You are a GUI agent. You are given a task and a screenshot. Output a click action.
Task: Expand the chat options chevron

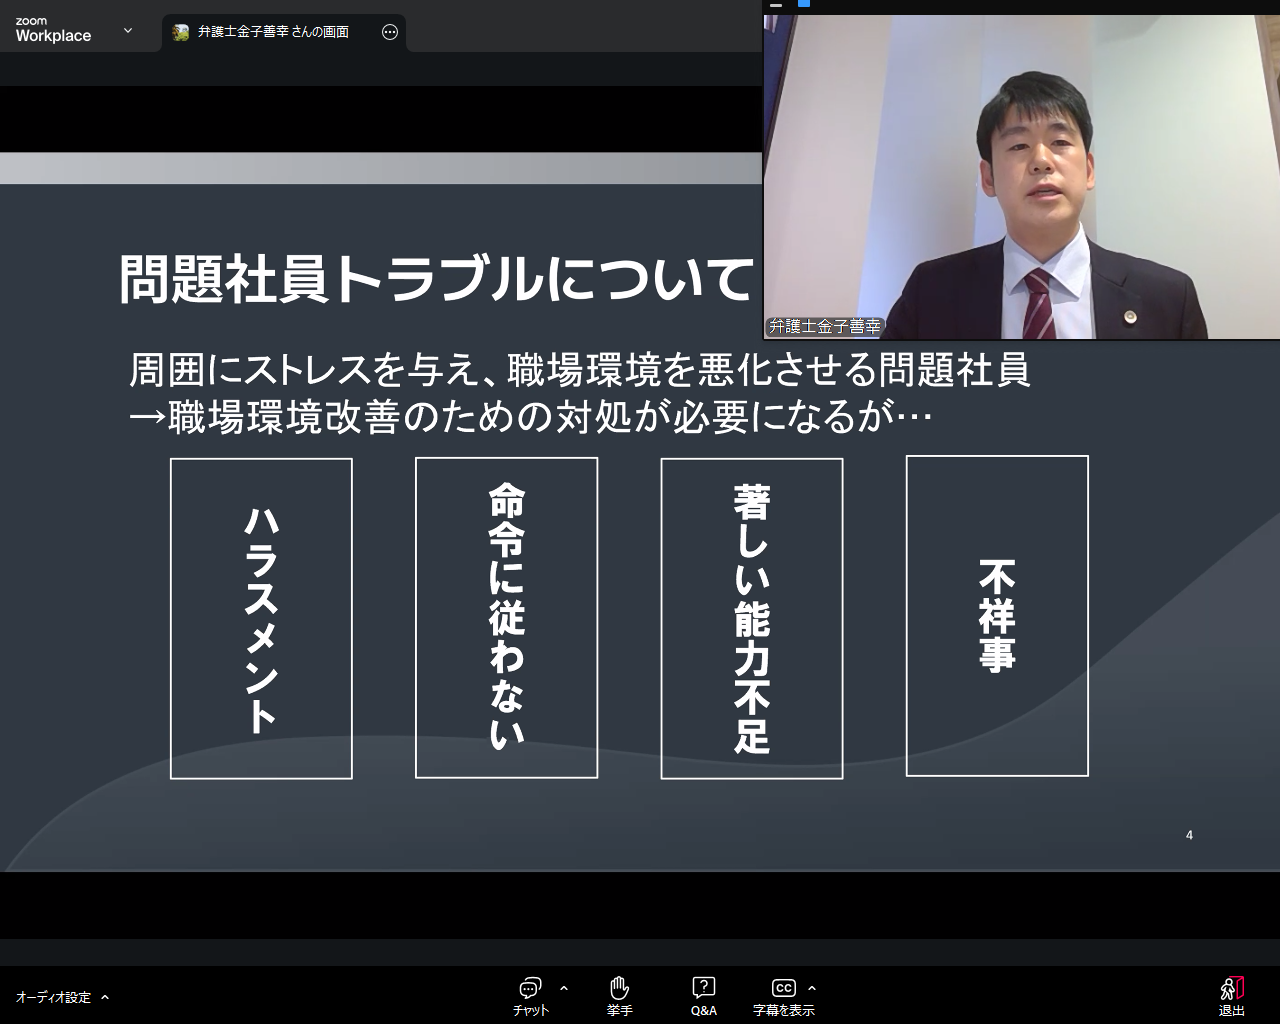click(564, 988)
